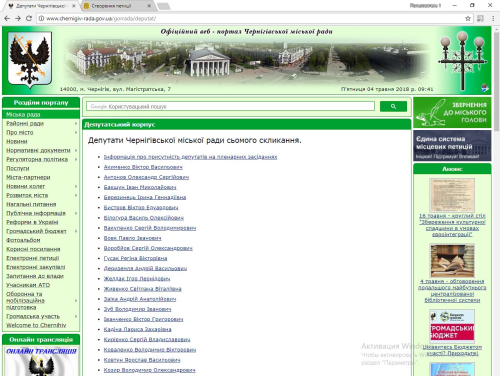Expand the Громадський бюджет submenu arrow

[76, 231]
